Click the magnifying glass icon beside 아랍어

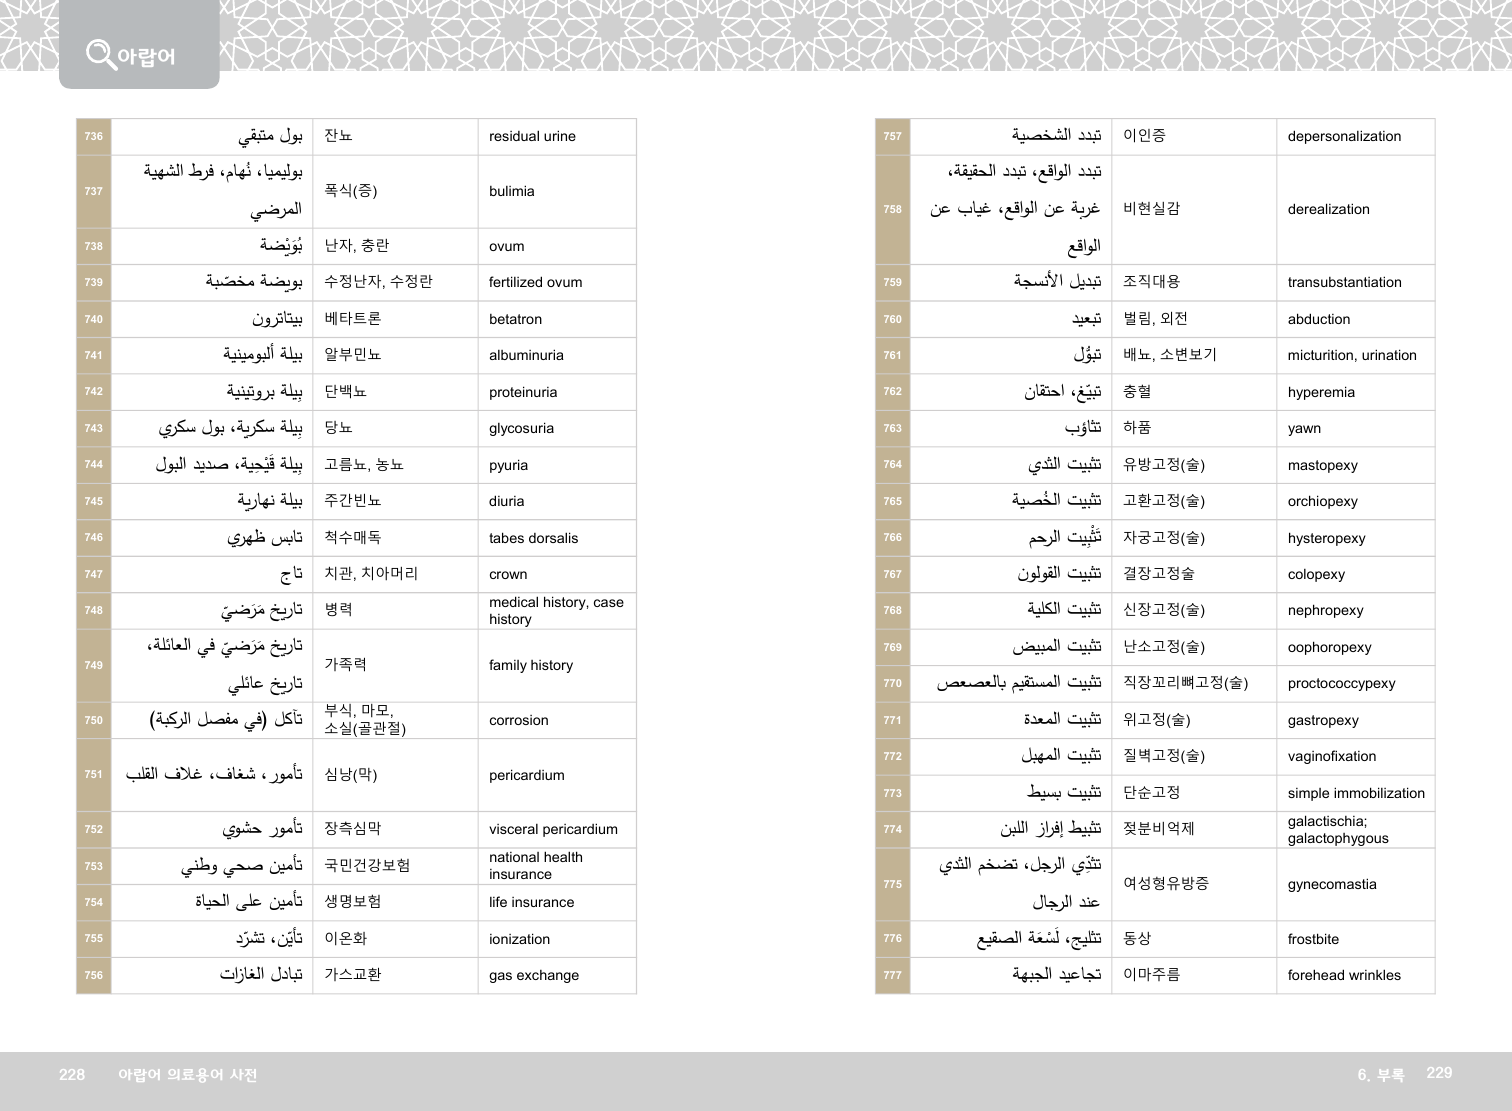100,54
